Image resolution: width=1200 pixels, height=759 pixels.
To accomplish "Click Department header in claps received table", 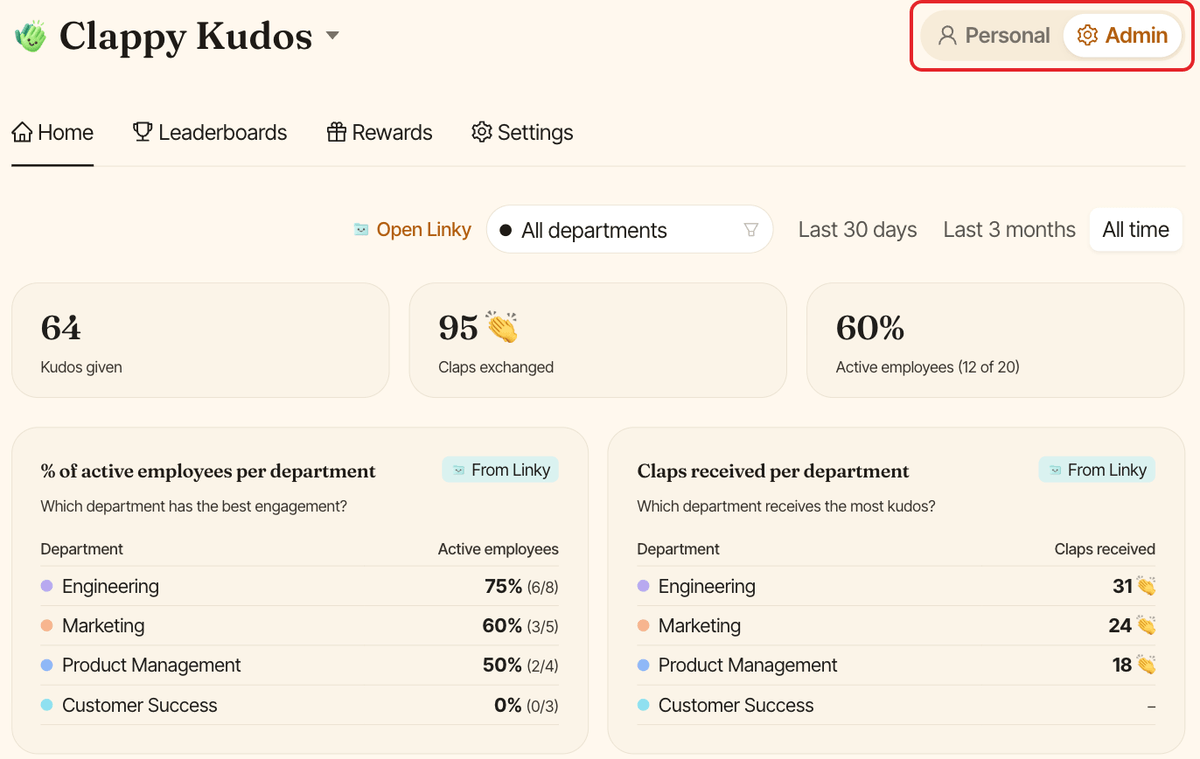I will click(678, 549).
